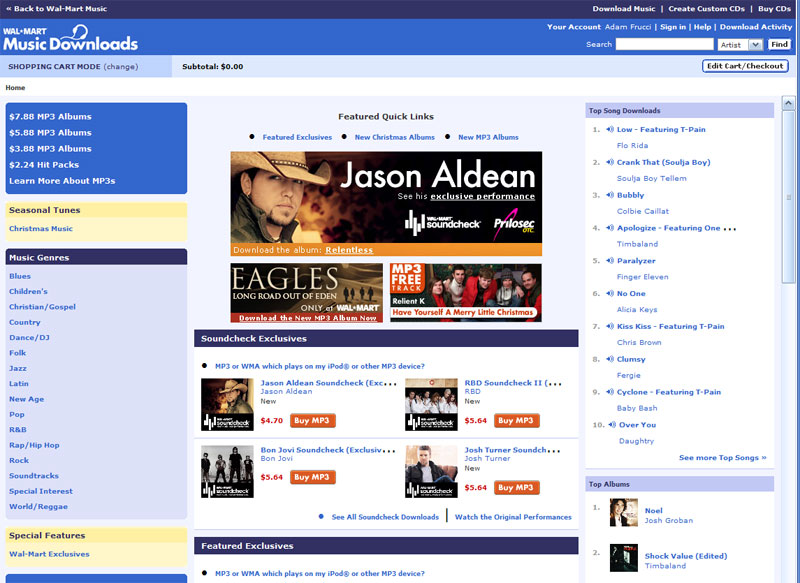Play preview speaker icon beside Cyclone

pyautogui.click(x=610, y=392)
